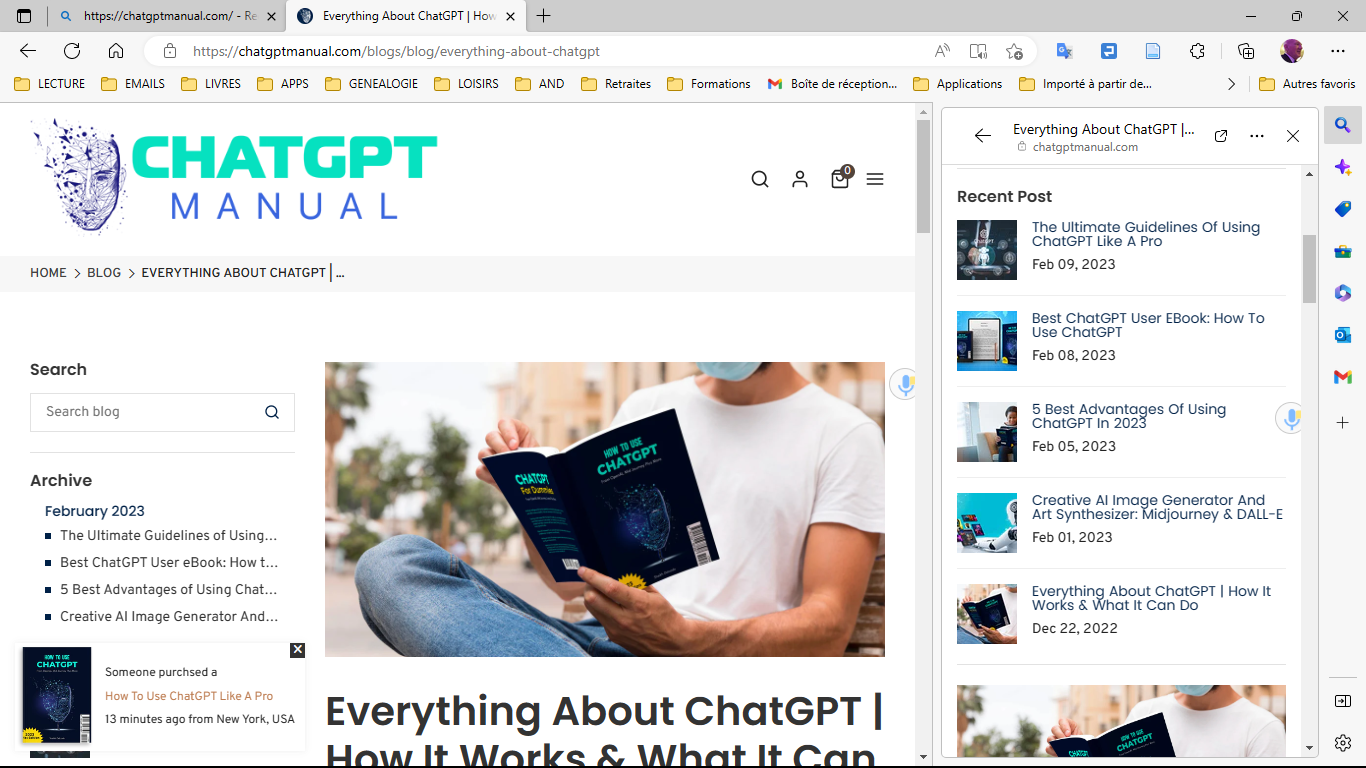
Task: Open the EMAILS bookmarks folder
Action: click(134, 84)
